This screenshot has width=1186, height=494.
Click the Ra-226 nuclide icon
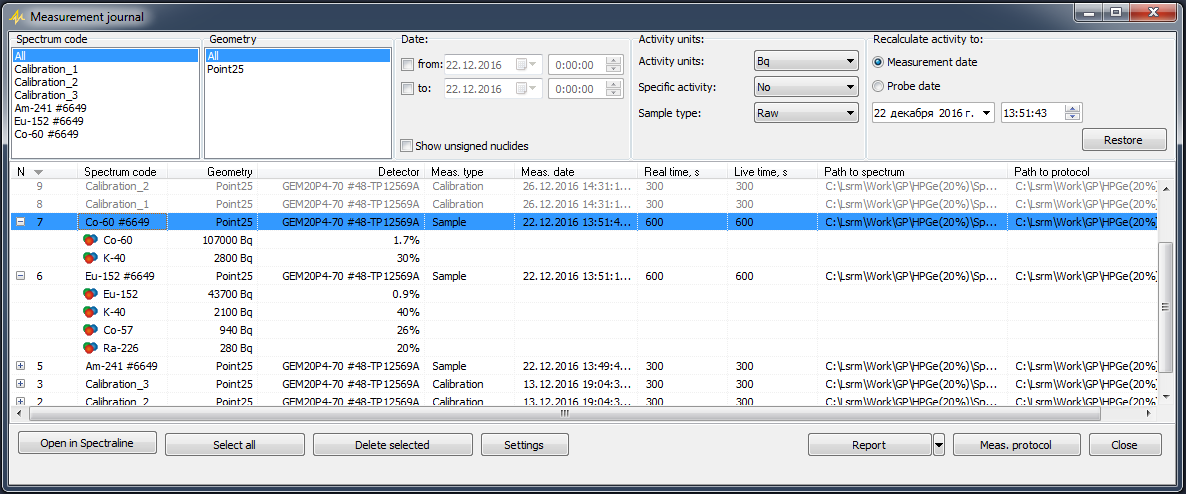[90, 348]
